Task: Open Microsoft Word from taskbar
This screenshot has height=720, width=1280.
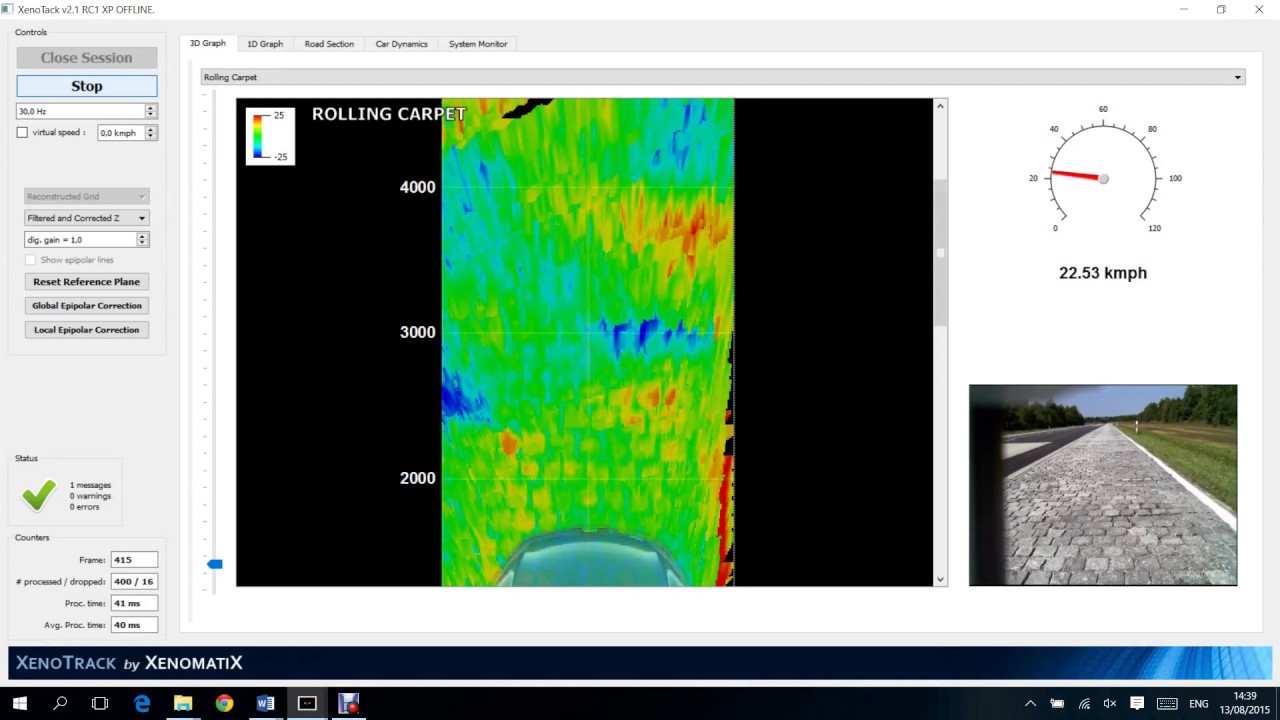Action: [265, 703]
